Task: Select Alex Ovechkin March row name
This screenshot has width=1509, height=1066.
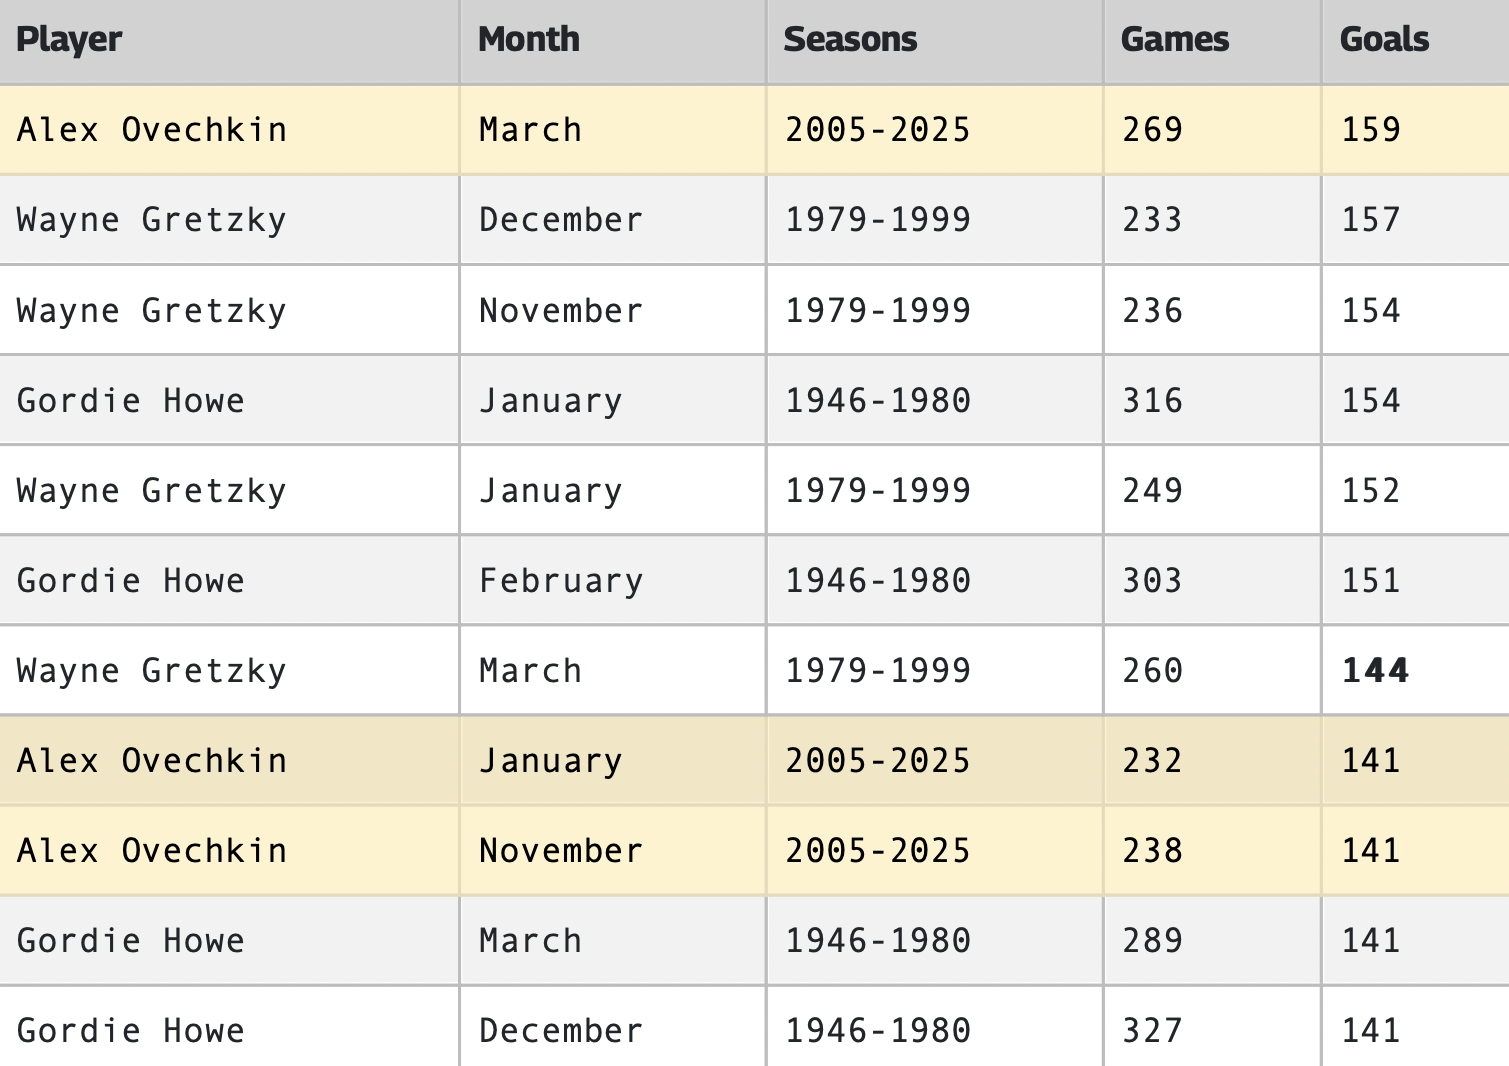Action: pyautogui.click(x=152, y=130)
